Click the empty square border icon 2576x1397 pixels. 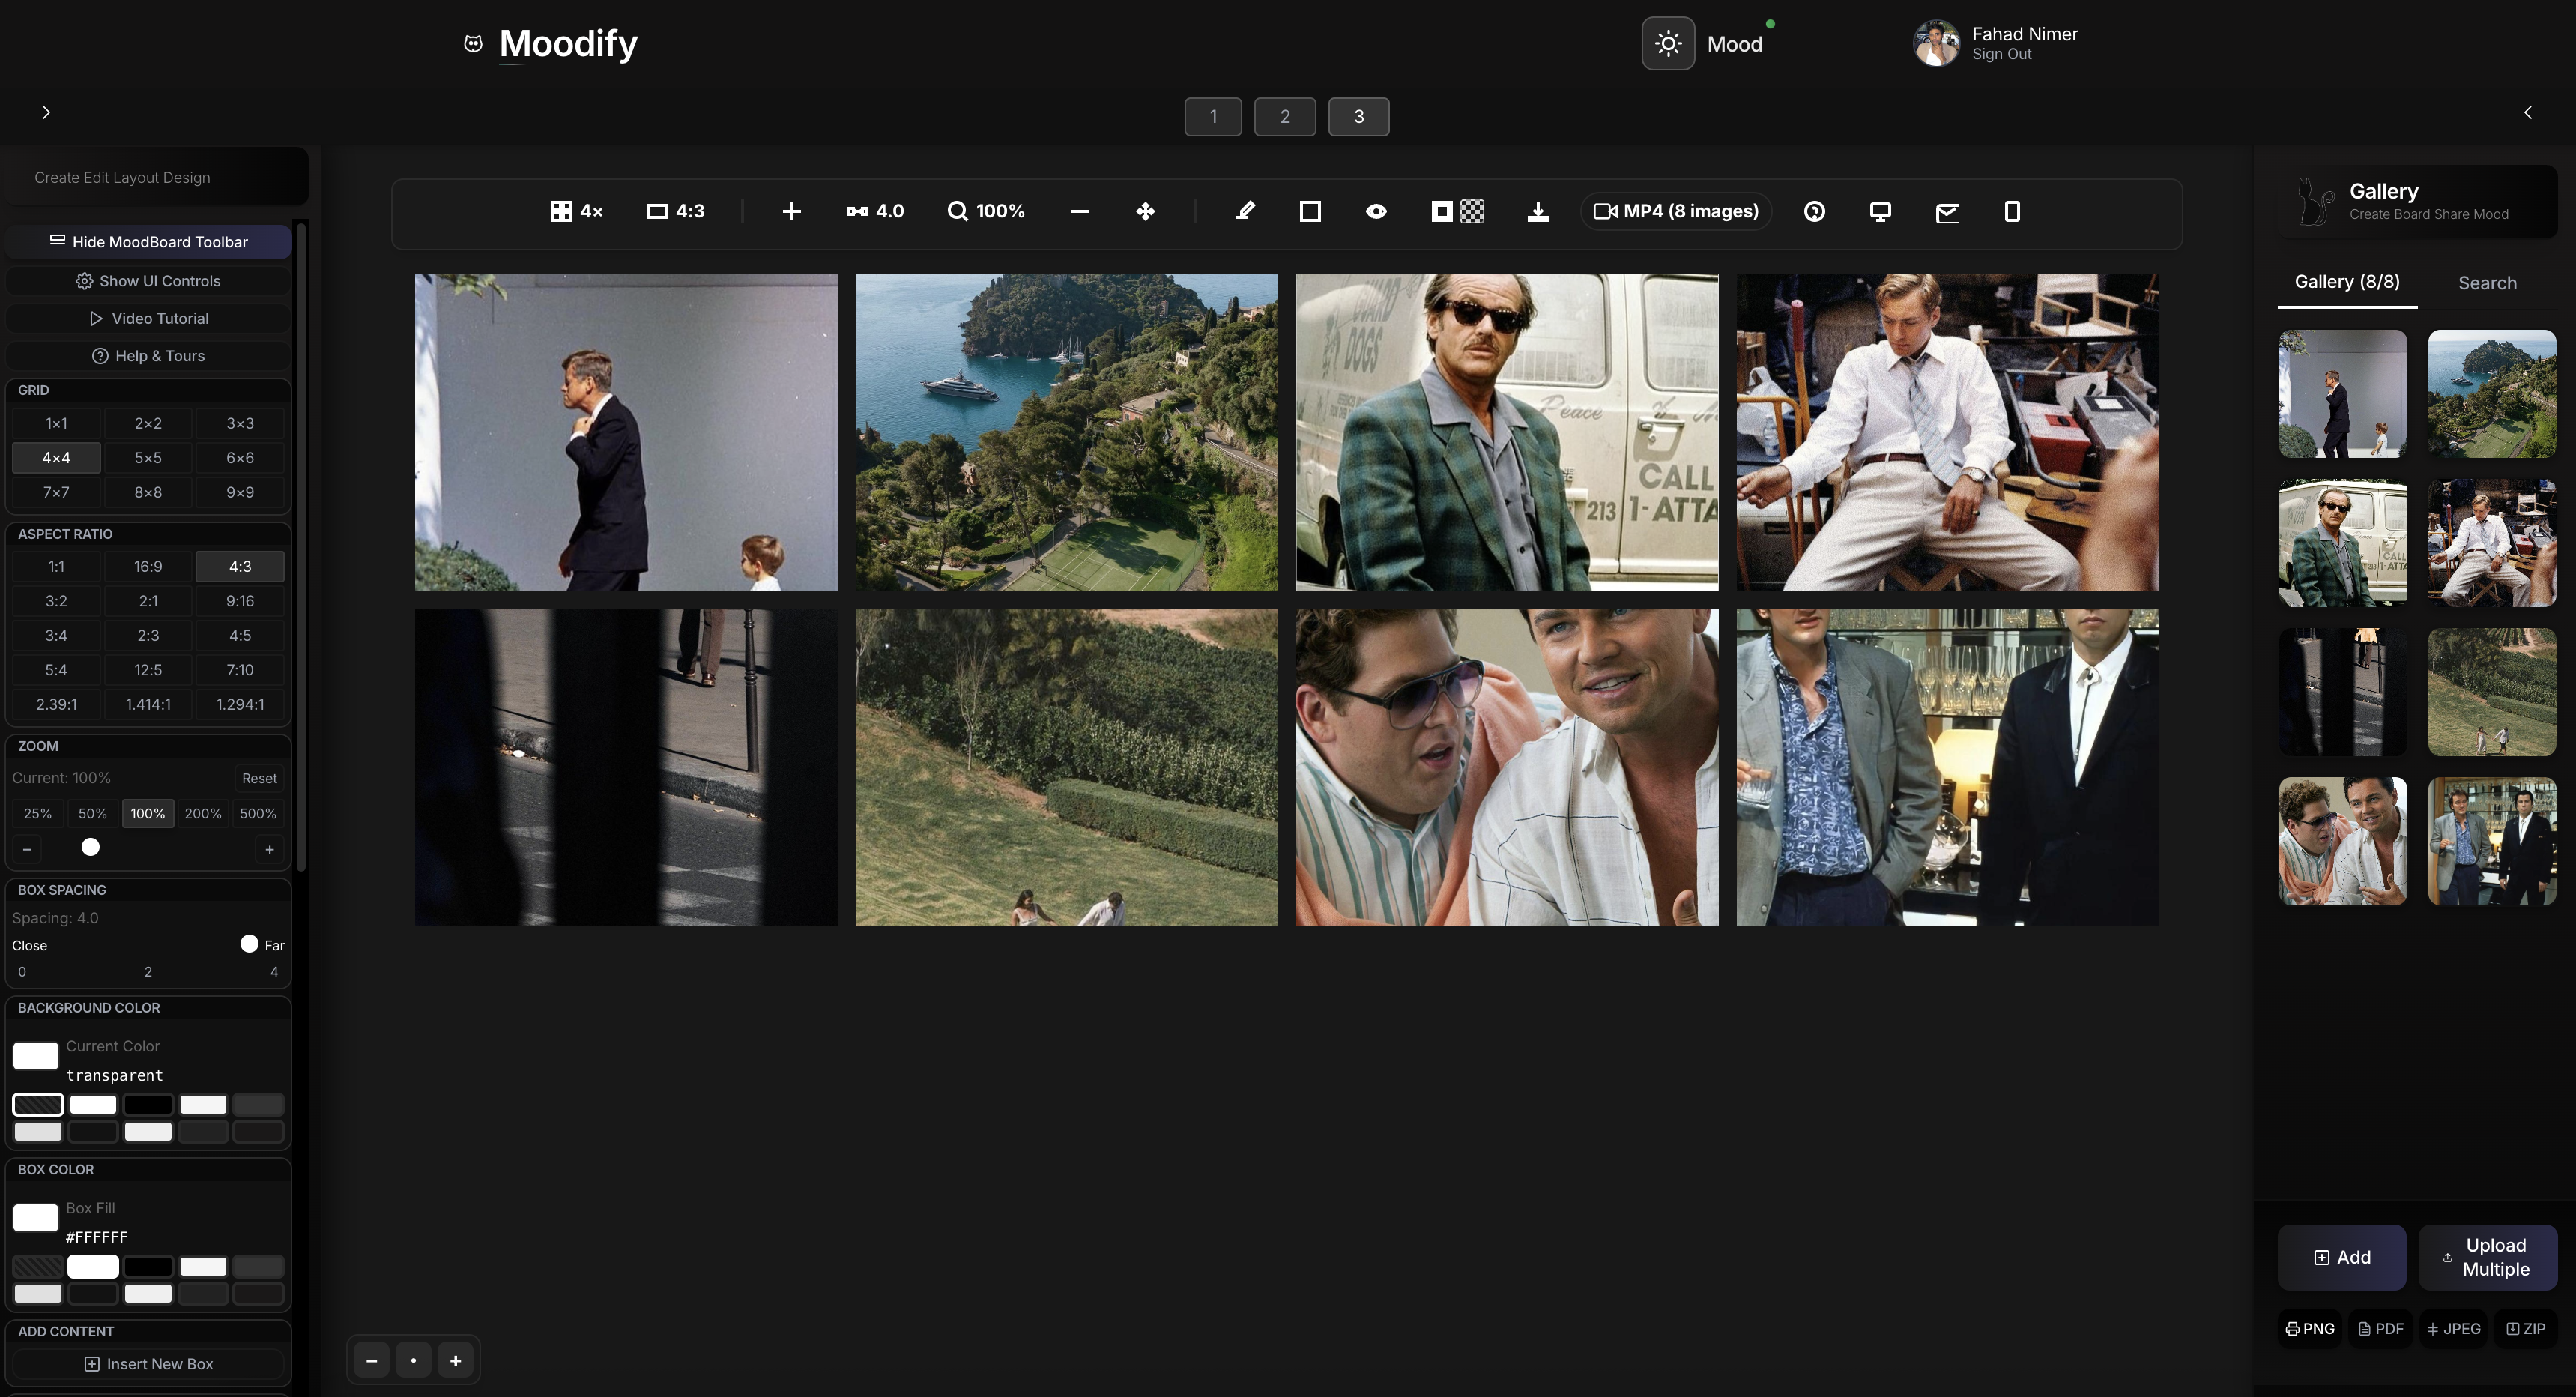[x=1310, y=211]
